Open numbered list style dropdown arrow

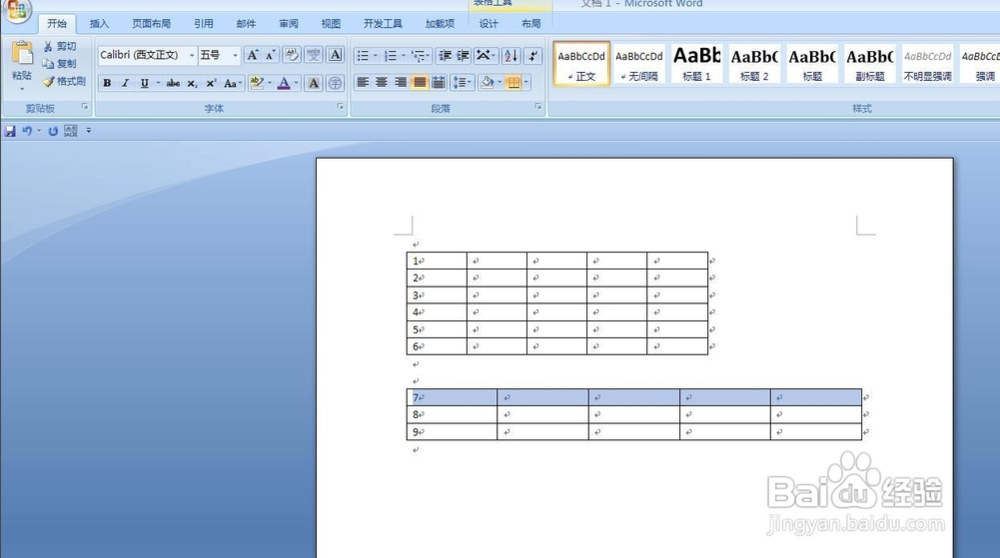[403, 56]
